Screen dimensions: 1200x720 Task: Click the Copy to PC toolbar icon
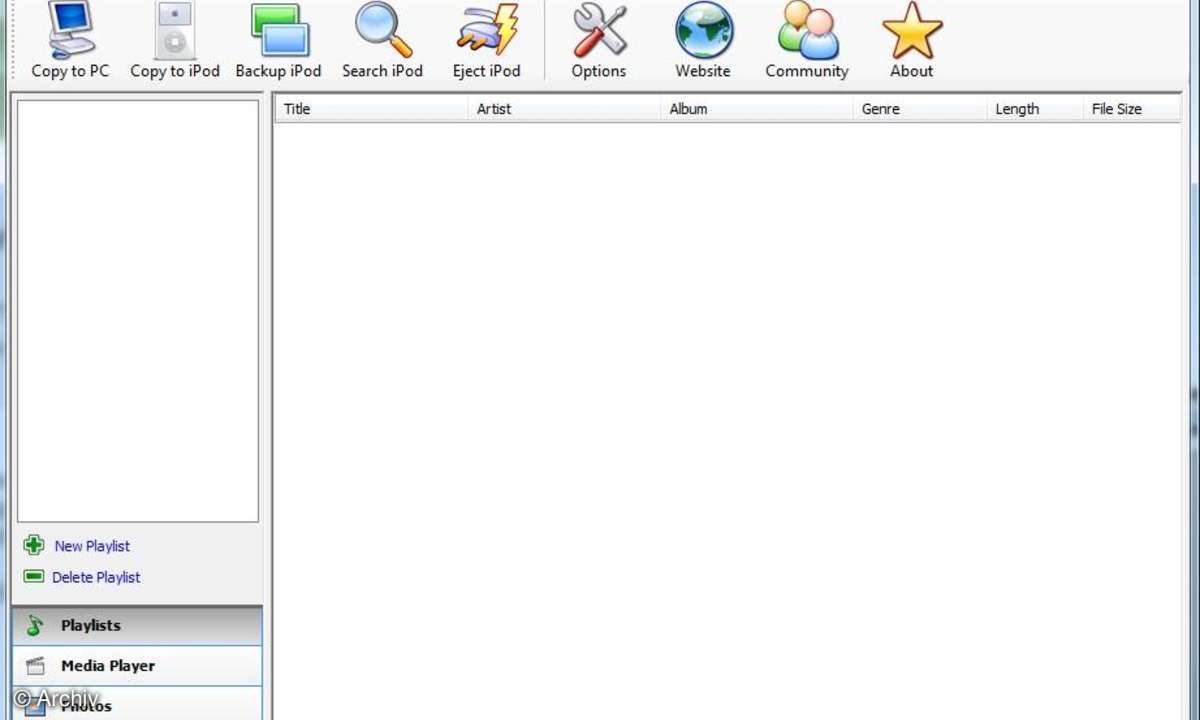point(70,30)
